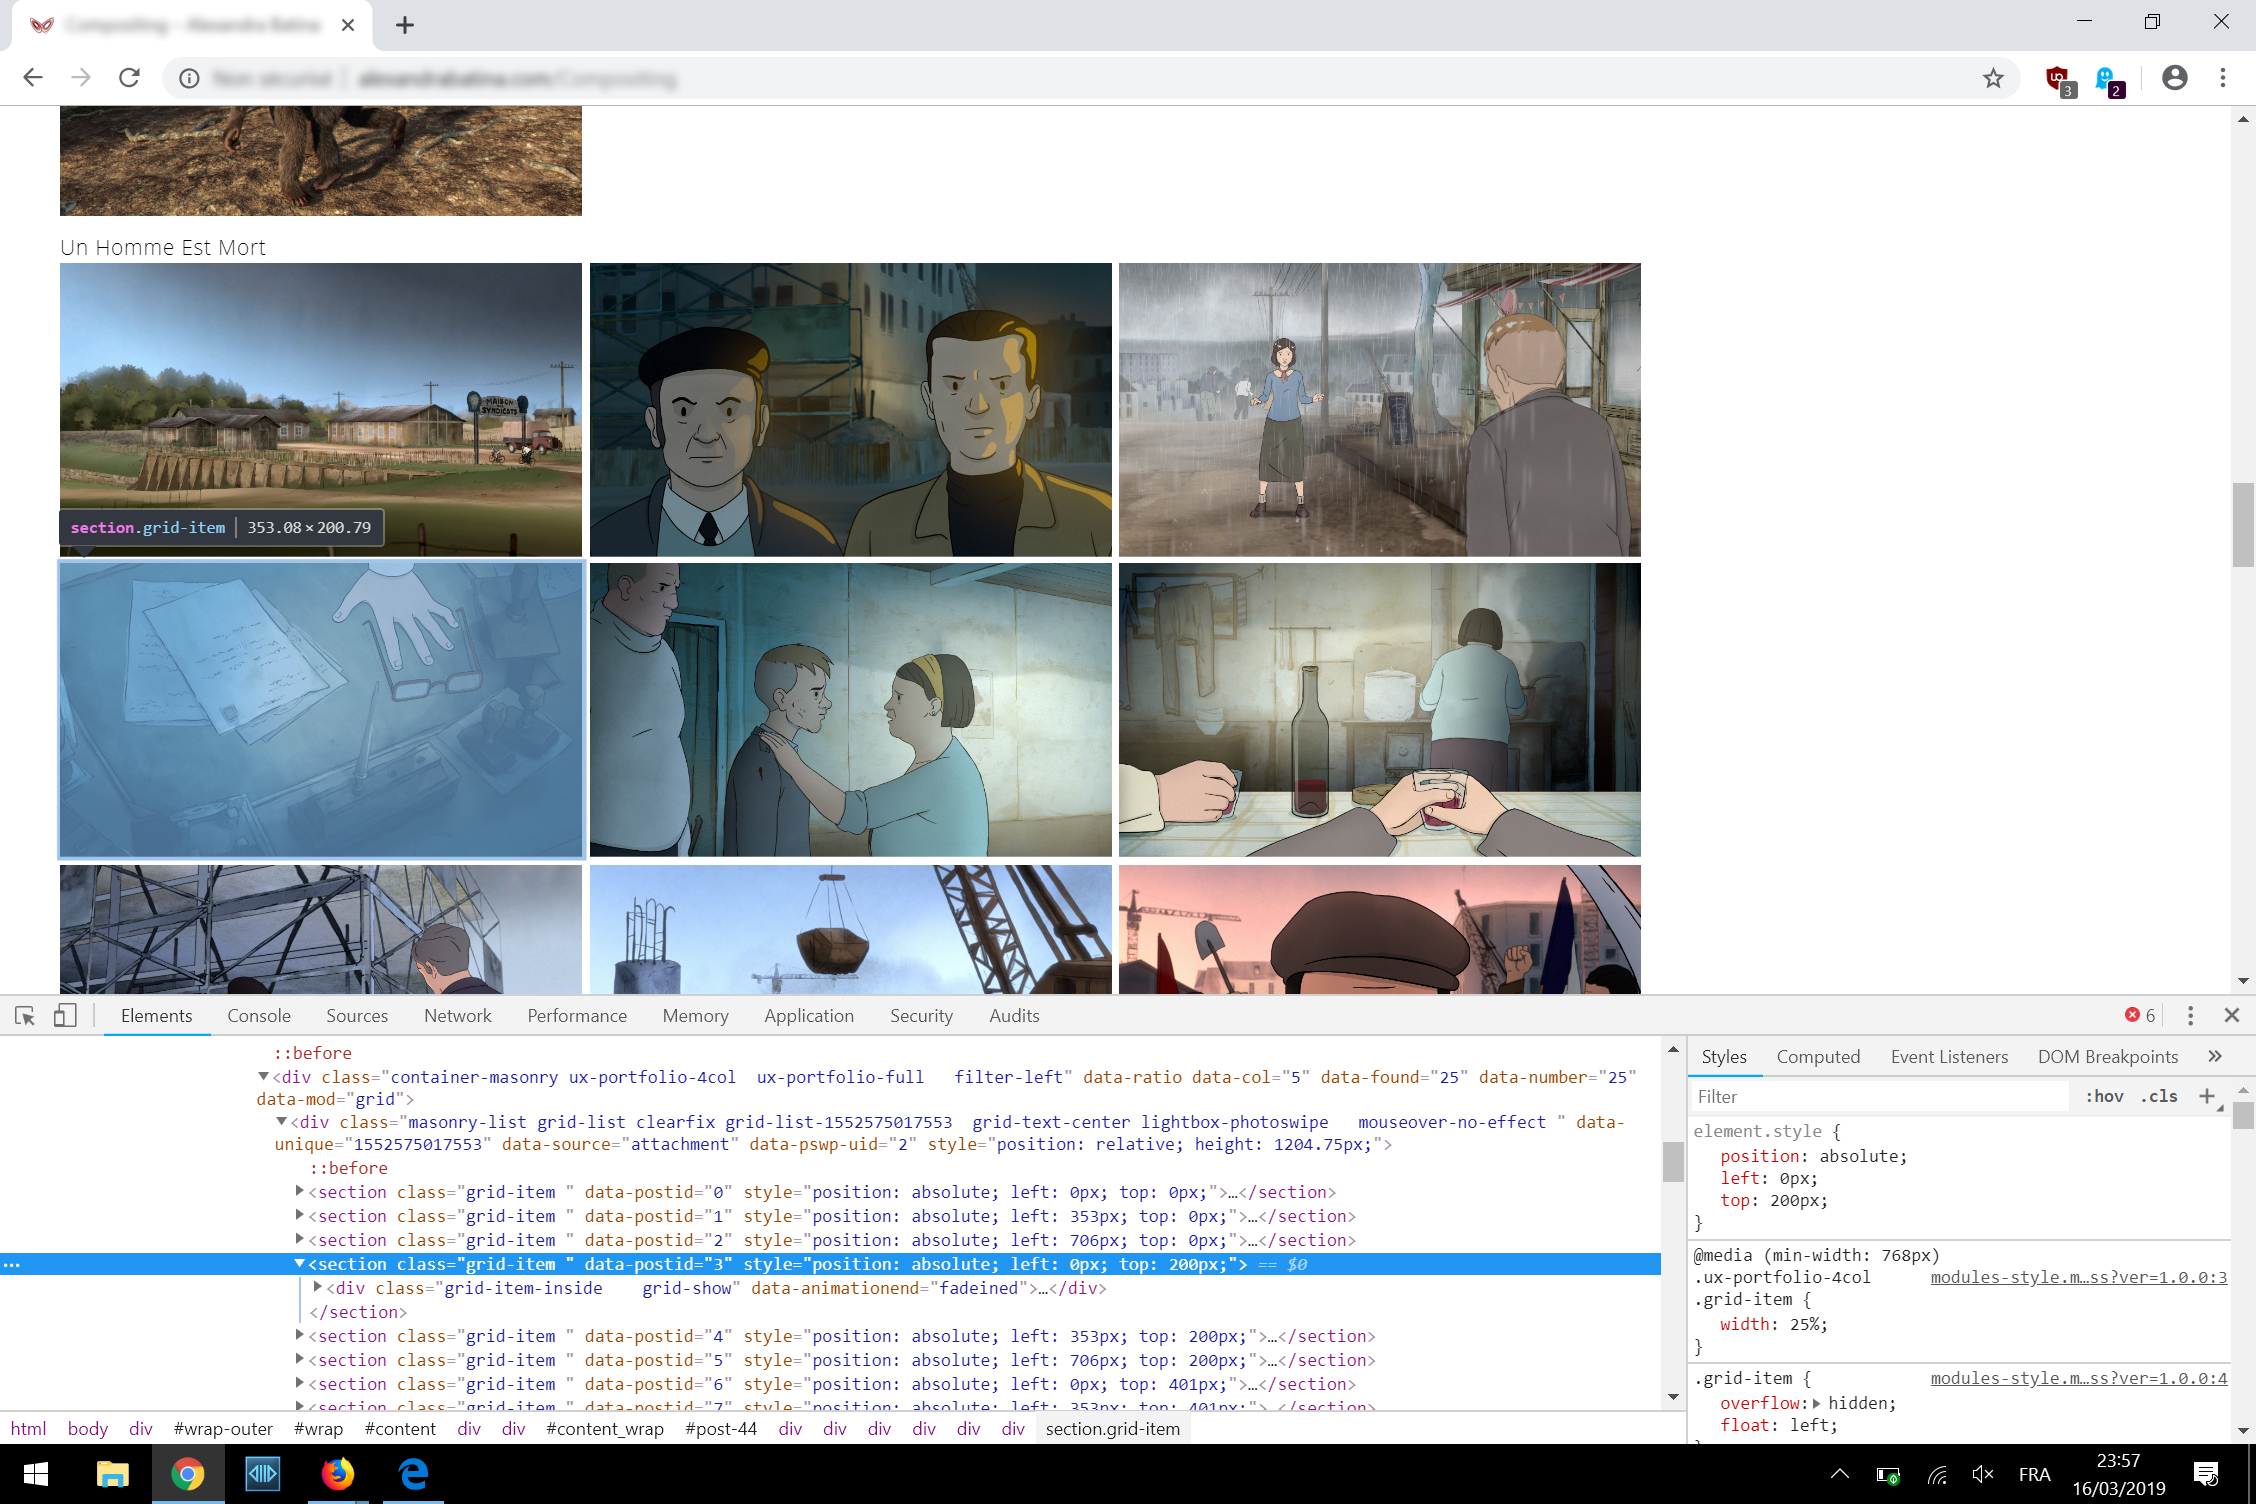Open the Windows Start menu

pos(36,1474)
